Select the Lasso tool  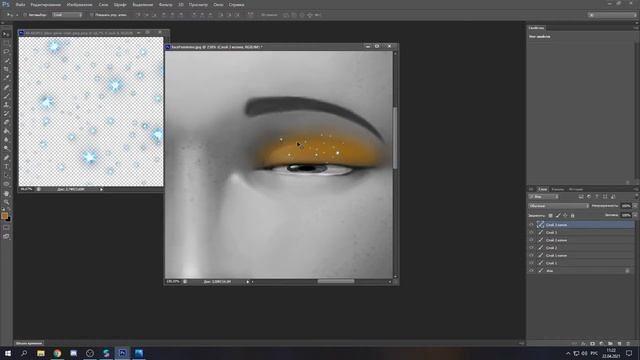coord(6,52)
